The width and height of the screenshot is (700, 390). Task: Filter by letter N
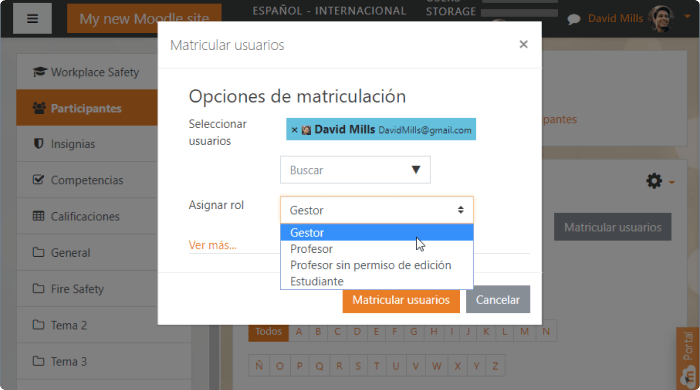point(546,331)
